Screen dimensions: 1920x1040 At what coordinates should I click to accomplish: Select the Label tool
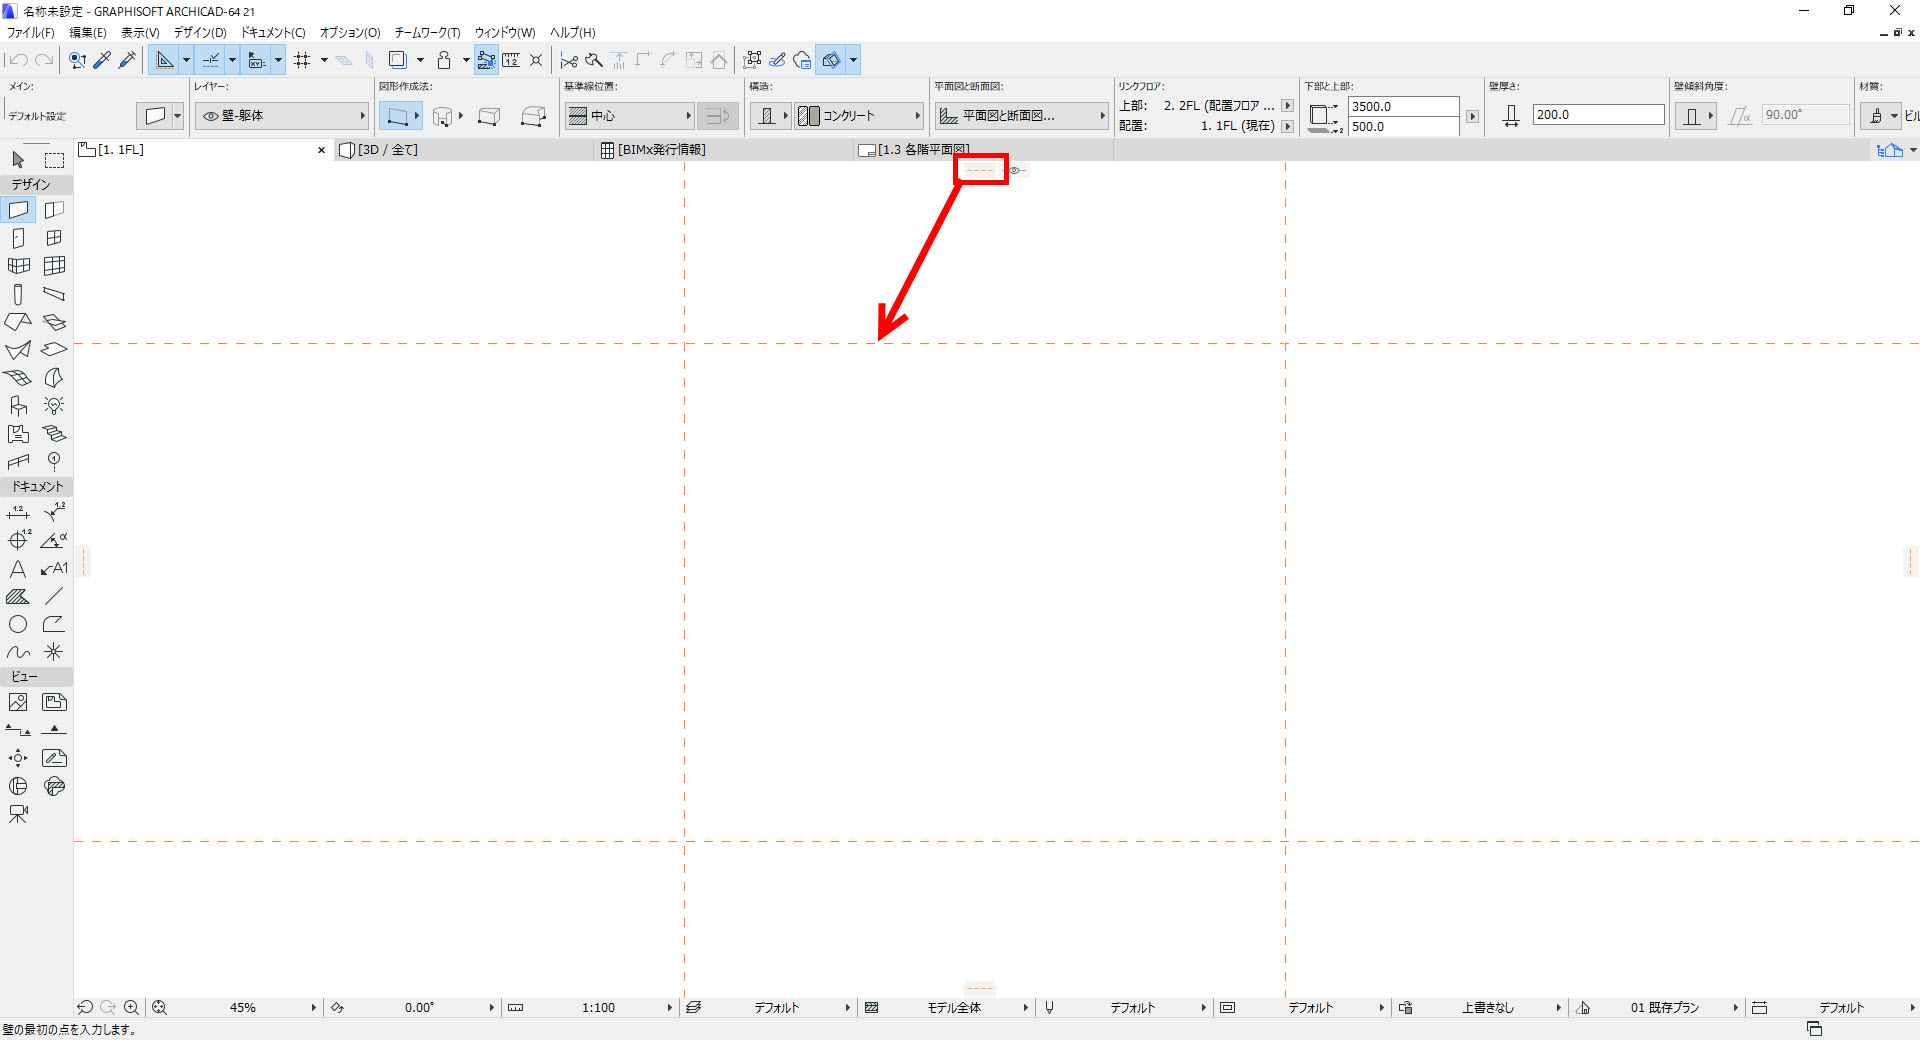54,568
